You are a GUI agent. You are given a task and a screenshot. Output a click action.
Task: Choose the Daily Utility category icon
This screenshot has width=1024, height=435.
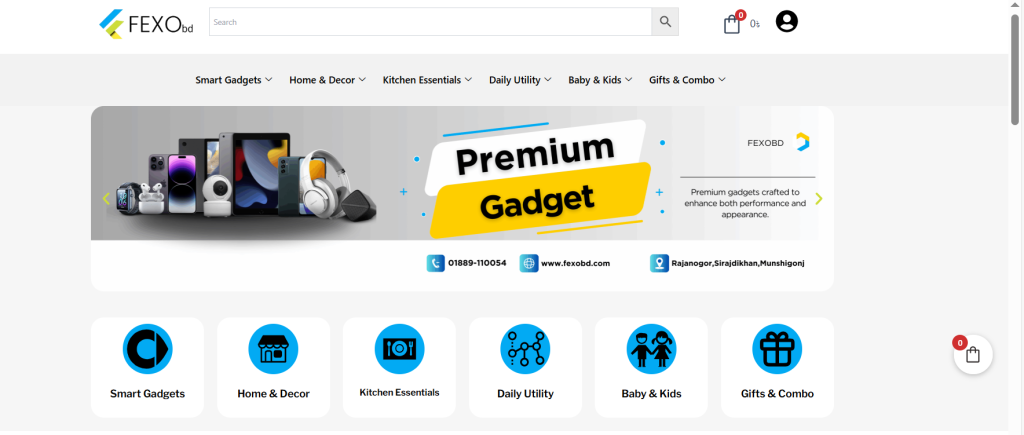coord(525,349)
